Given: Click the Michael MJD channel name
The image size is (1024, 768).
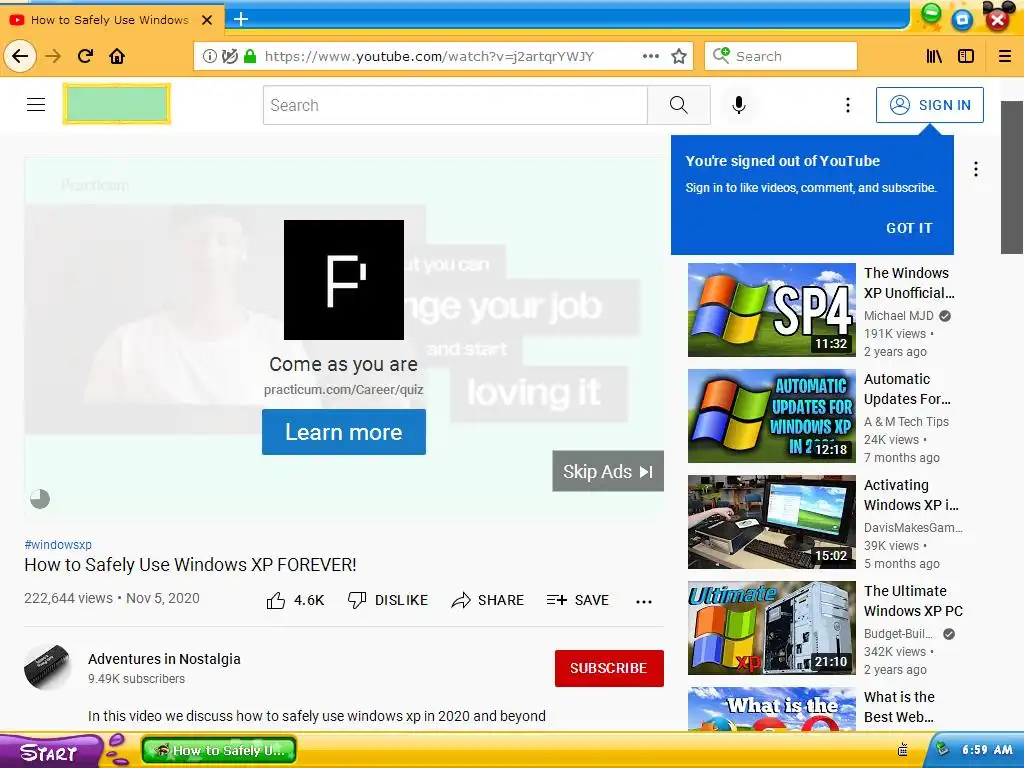Looking at the screenshot, I should (899, 315).
